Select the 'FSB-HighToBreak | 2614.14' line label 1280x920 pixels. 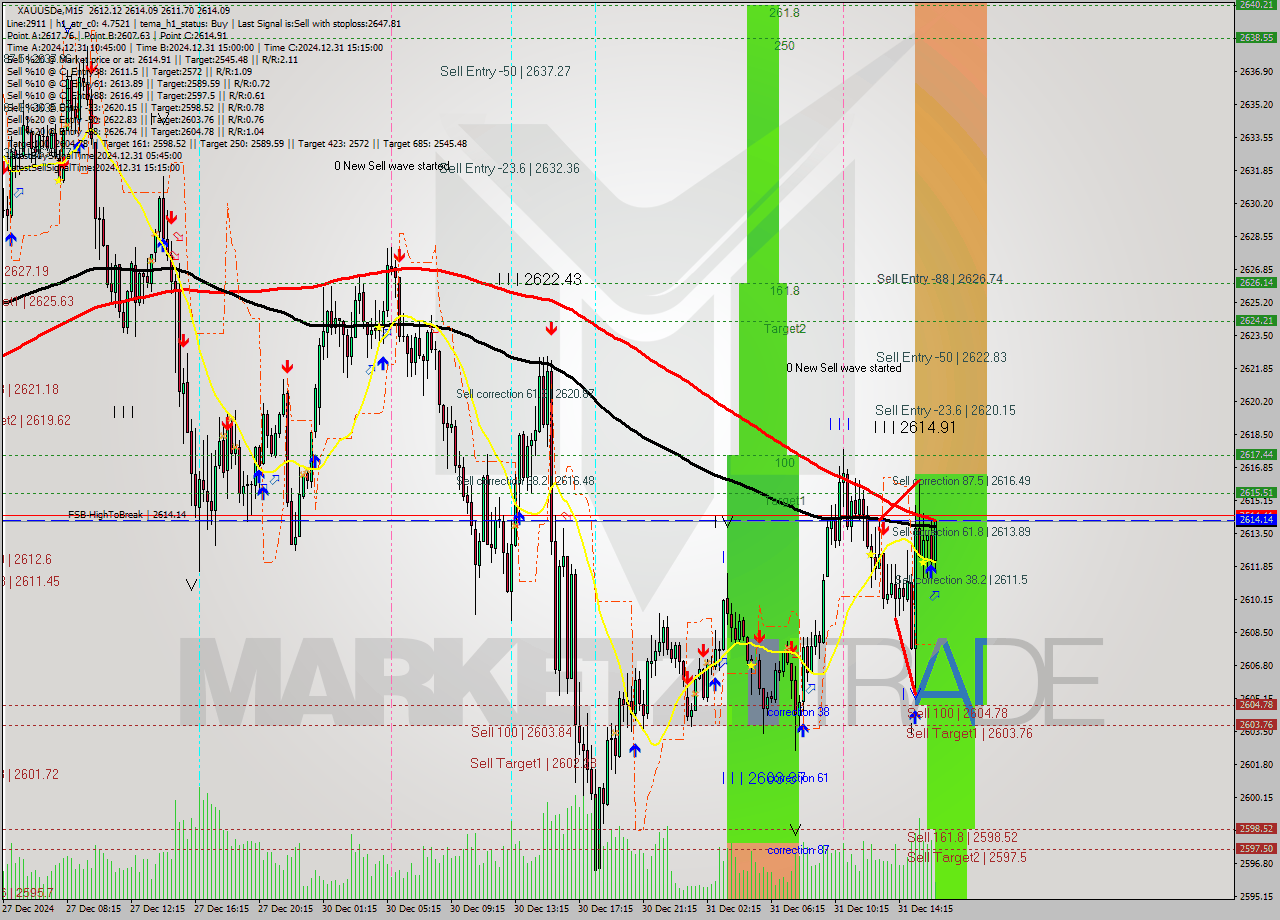click(127, 514)
